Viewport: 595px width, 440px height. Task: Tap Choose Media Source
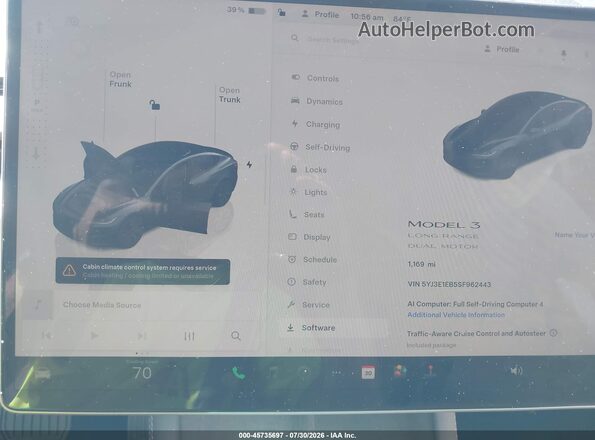102,305
